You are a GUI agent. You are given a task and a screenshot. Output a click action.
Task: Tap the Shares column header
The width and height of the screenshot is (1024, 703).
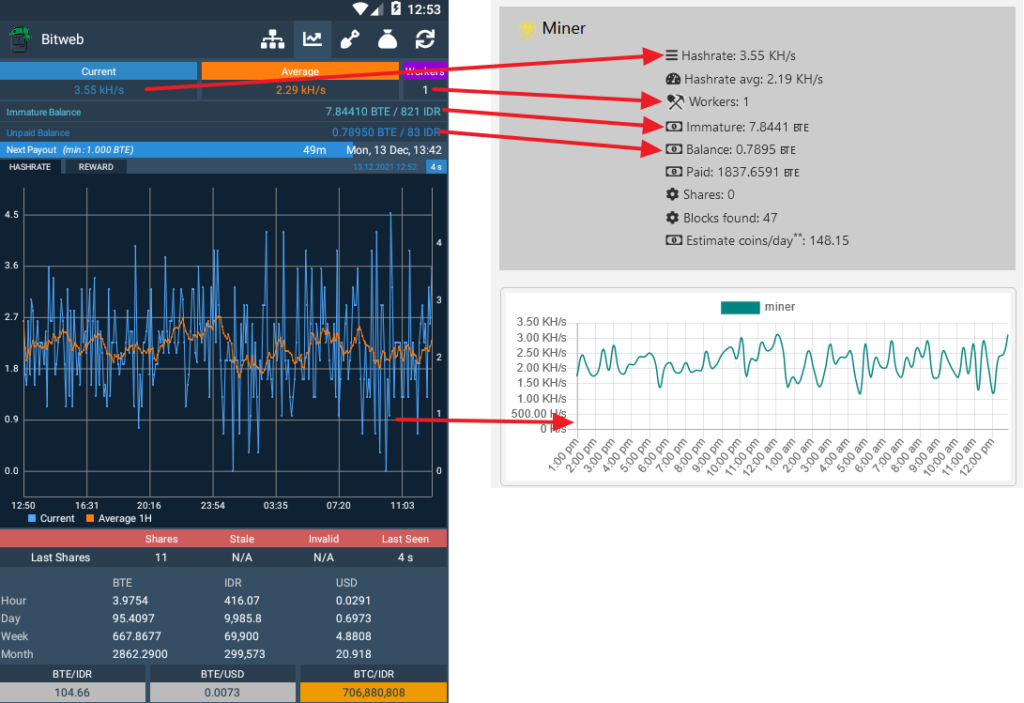[x=161, y=539]
